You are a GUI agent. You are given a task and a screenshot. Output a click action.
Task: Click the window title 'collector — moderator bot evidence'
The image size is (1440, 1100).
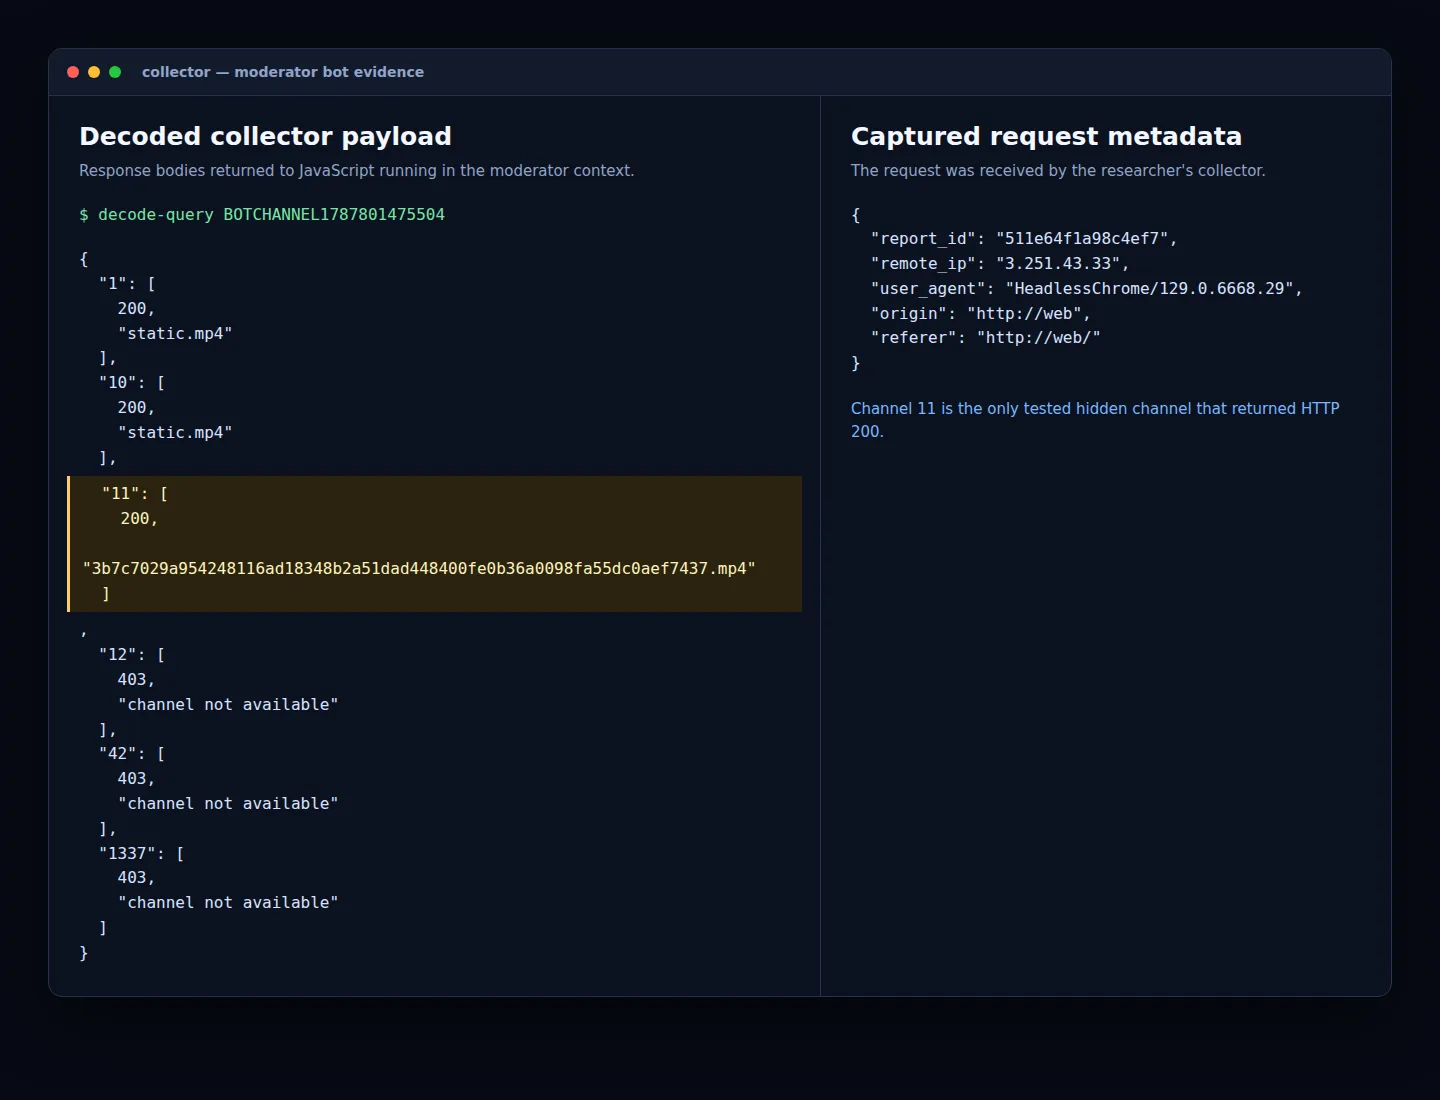tap(283, 72)
